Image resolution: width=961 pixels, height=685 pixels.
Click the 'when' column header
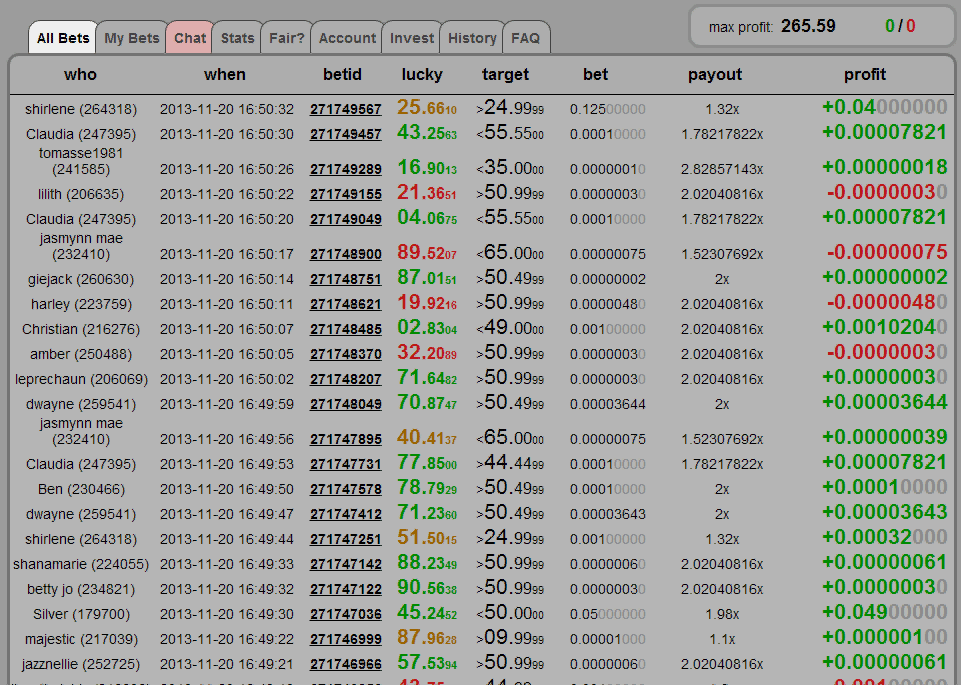[225, 75]
